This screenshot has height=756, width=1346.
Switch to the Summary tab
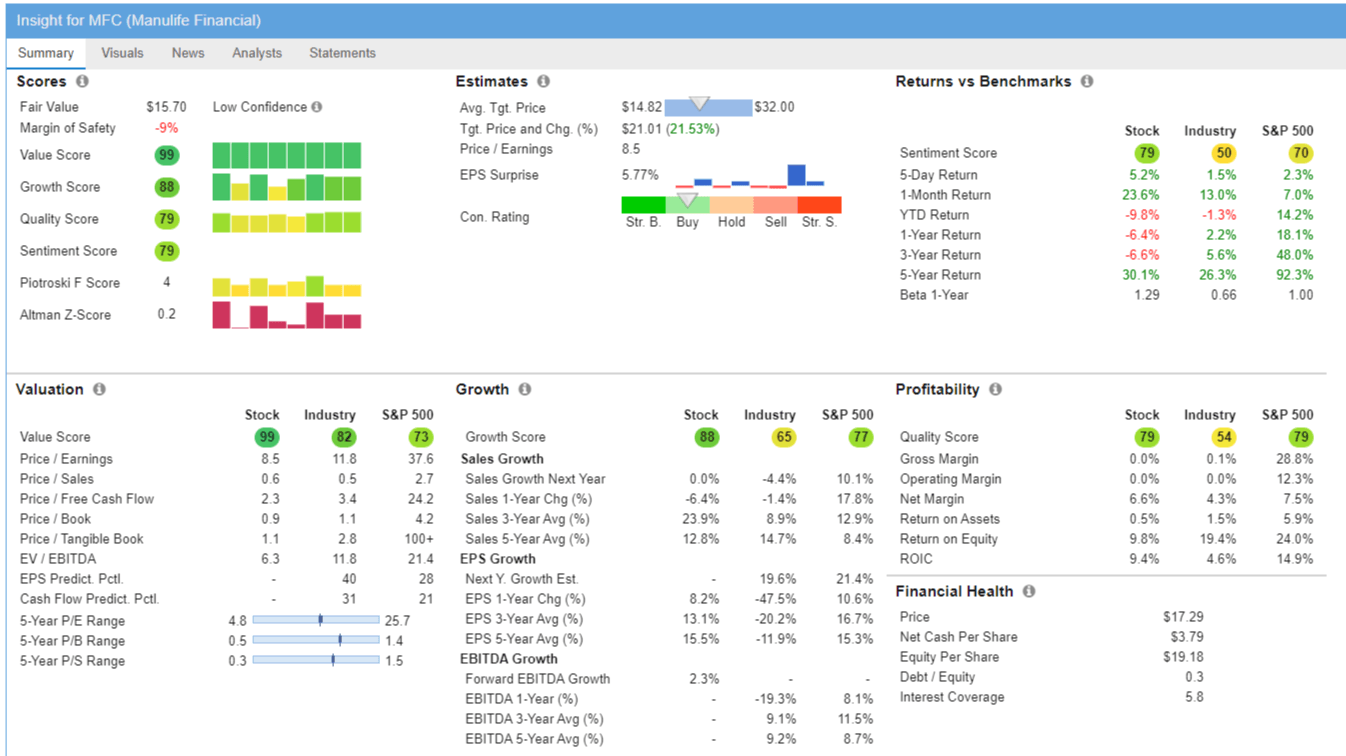(46, 53)
